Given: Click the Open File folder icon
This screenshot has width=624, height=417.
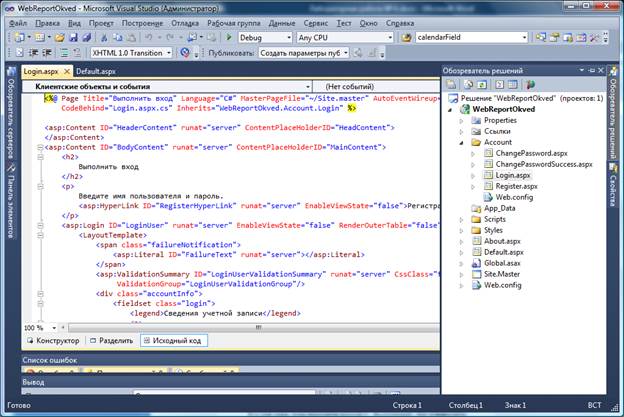Looking at the screenshot, I should coord(60,38).
